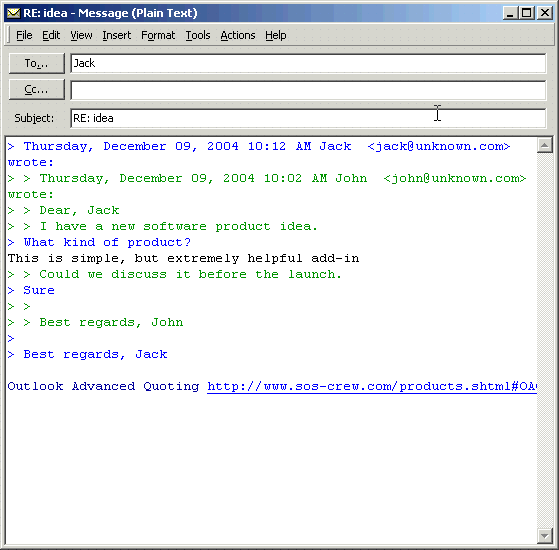559x550 pixels.
Task: Open the Edit menu
Action: pyautogui.click(x=51, y=35)
